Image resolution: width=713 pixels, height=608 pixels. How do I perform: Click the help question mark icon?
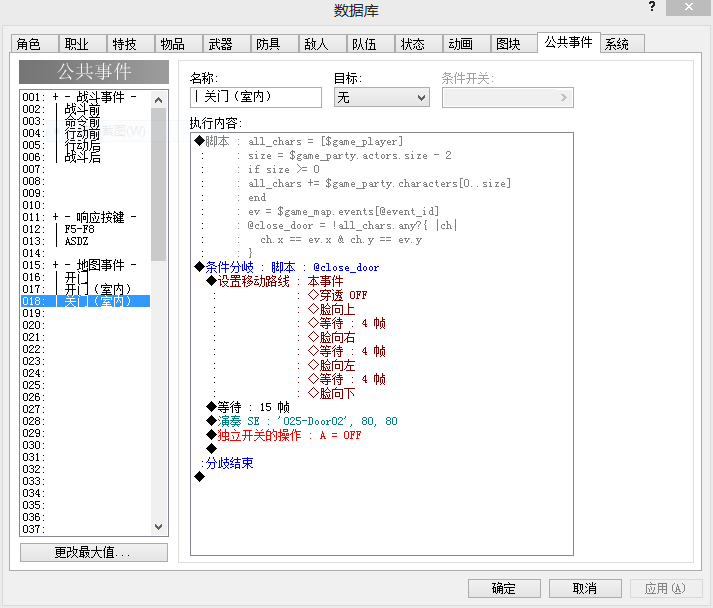652,6
